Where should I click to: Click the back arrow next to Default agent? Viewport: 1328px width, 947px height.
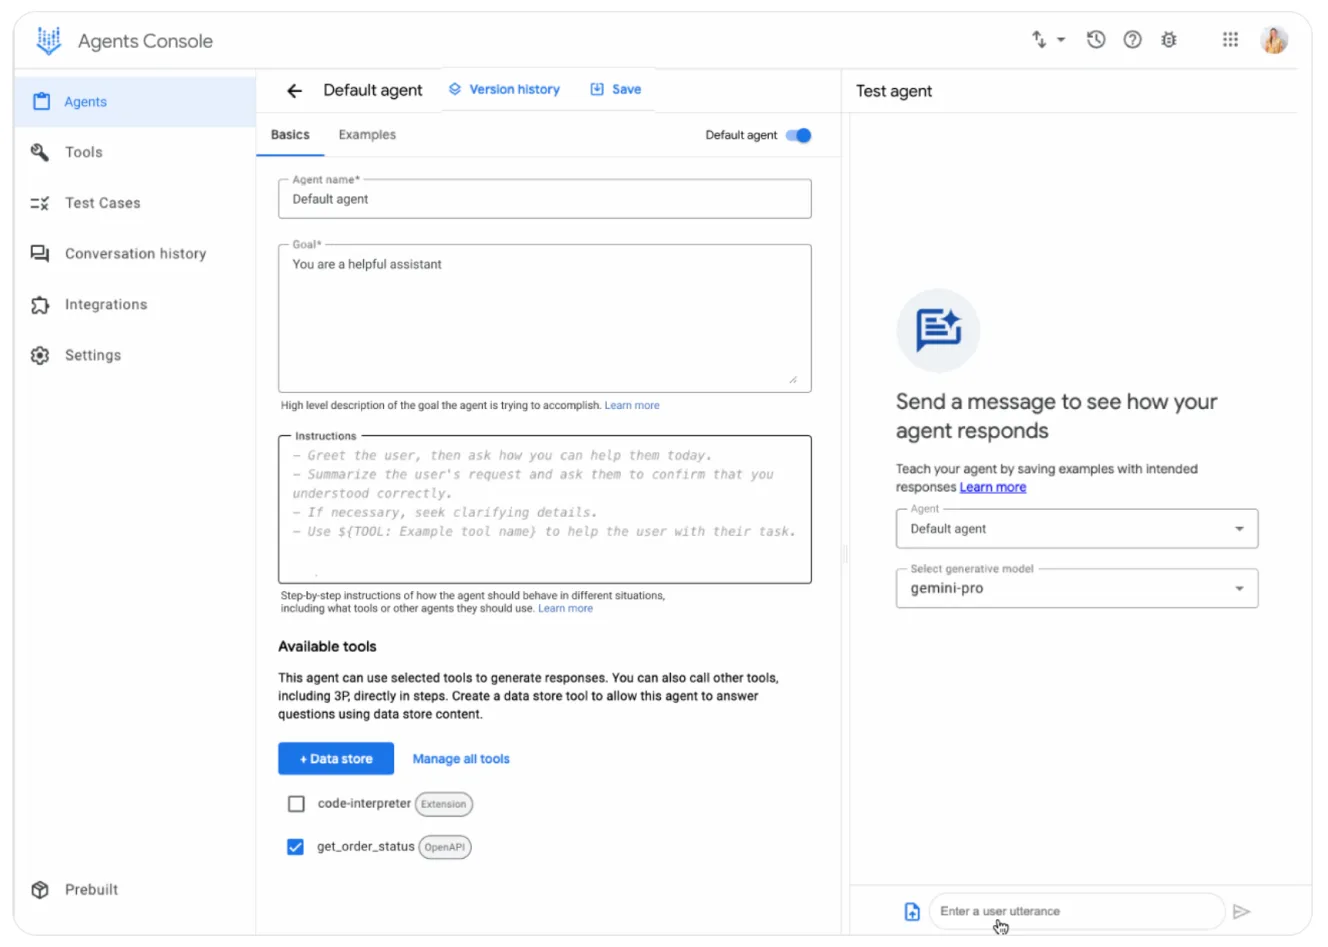coord(294,91)
